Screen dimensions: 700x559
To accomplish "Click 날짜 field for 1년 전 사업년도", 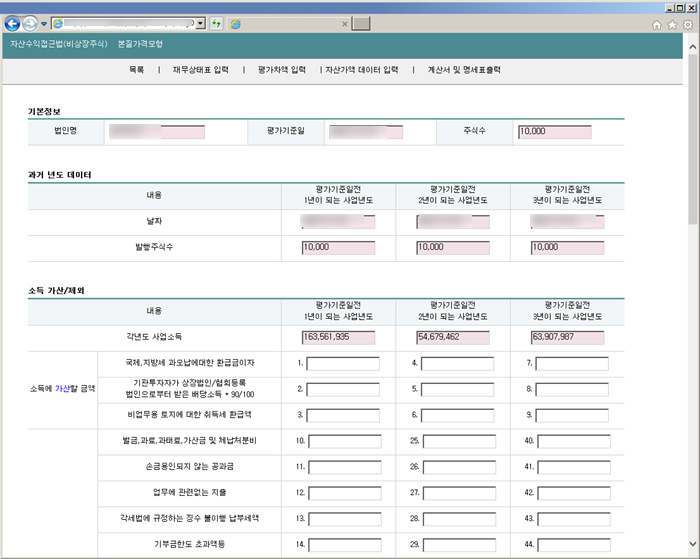I will pyautogui.click(x=338, y=221).
